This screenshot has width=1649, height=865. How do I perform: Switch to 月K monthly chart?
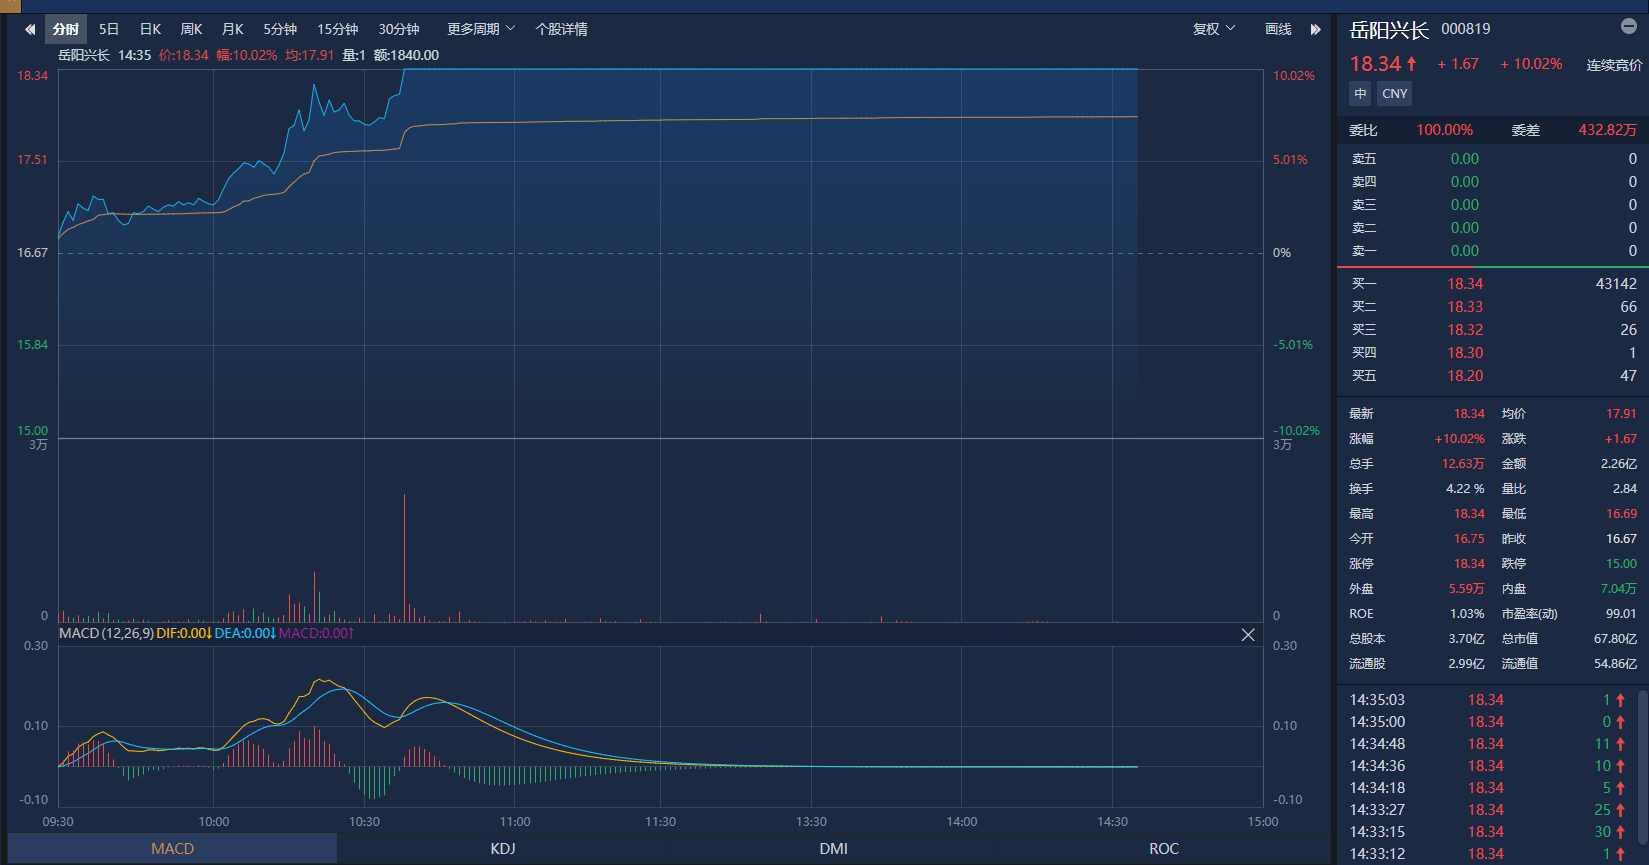[233, 30]
